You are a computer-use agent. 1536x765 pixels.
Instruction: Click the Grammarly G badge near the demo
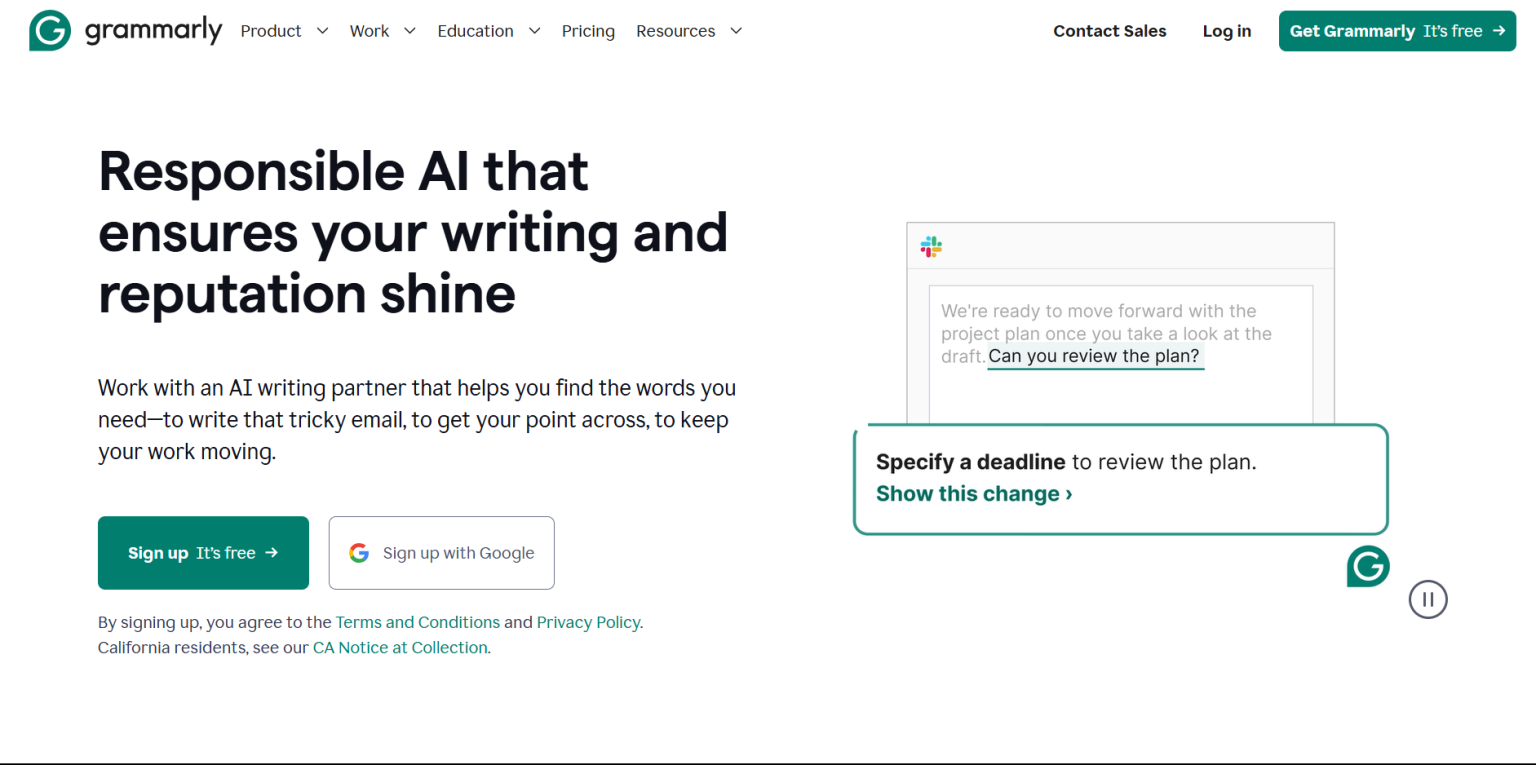tap(1367, 566)
